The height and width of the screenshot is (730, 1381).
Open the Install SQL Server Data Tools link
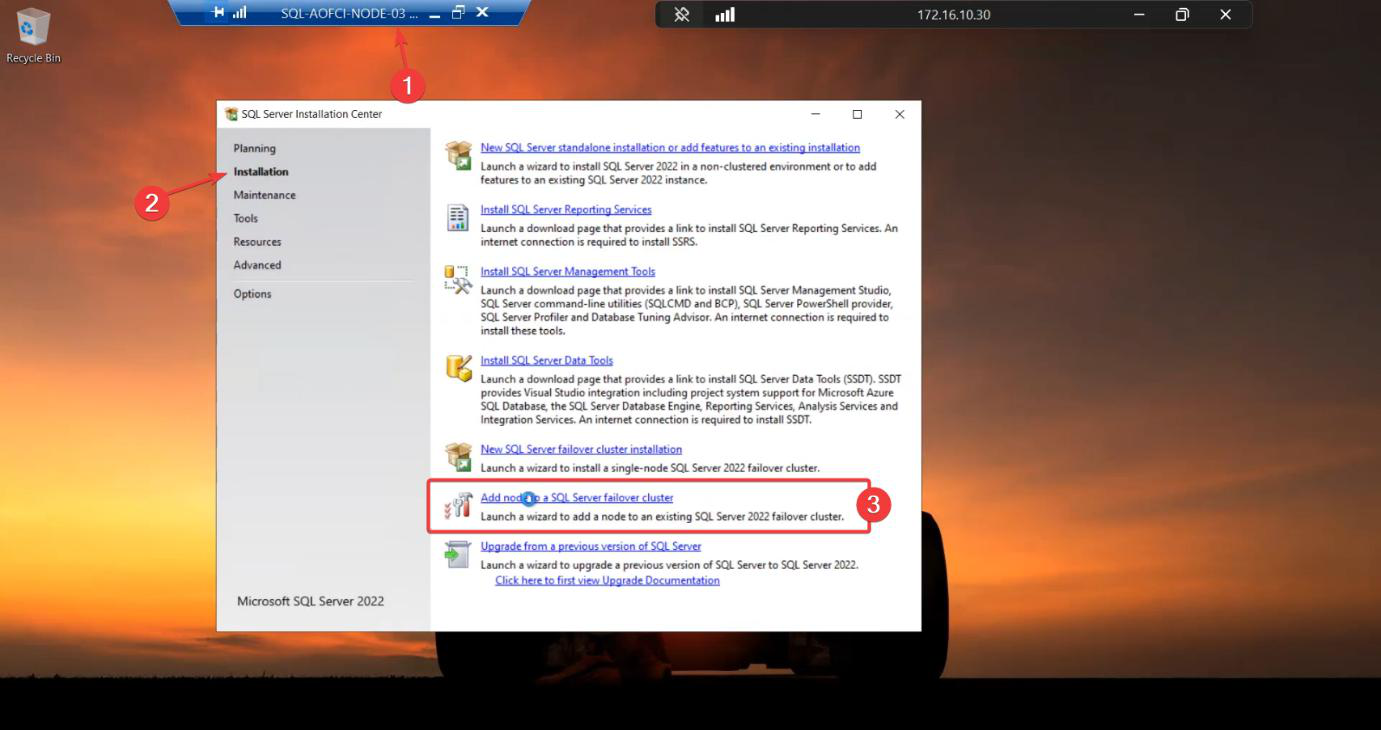pos(546,361)
